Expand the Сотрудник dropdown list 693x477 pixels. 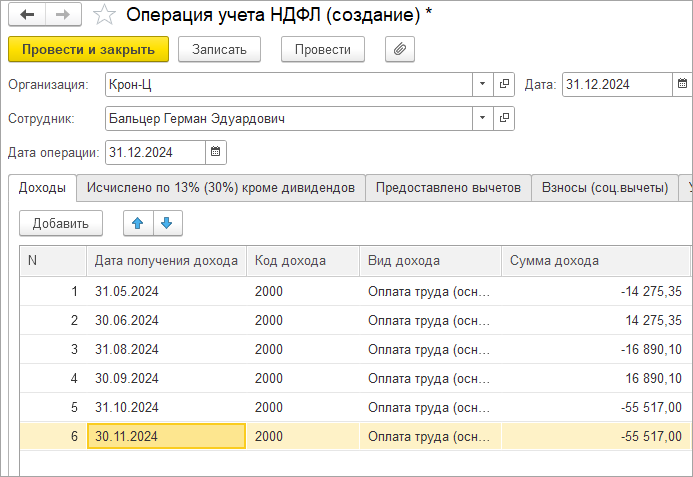pos(483,118)
